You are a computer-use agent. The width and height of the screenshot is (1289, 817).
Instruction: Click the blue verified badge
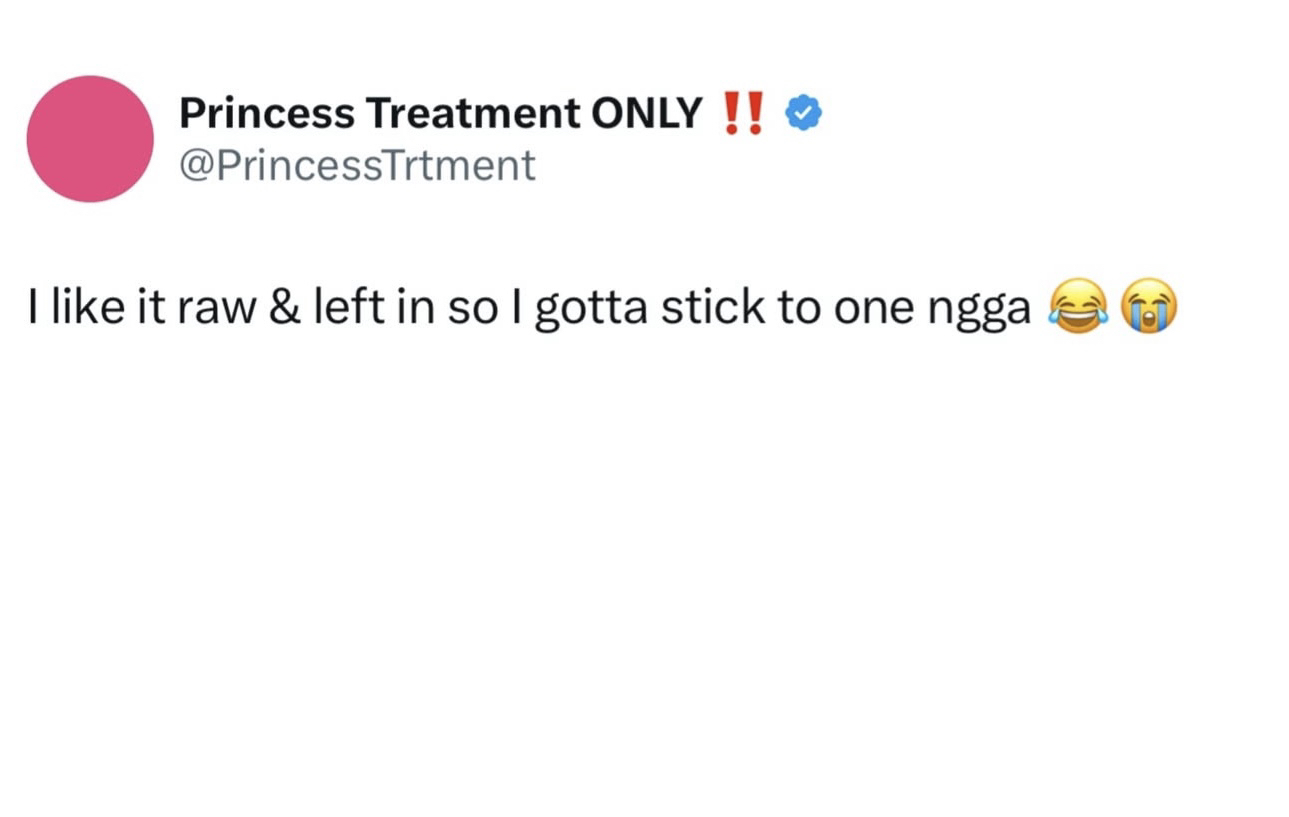point(803,114)
